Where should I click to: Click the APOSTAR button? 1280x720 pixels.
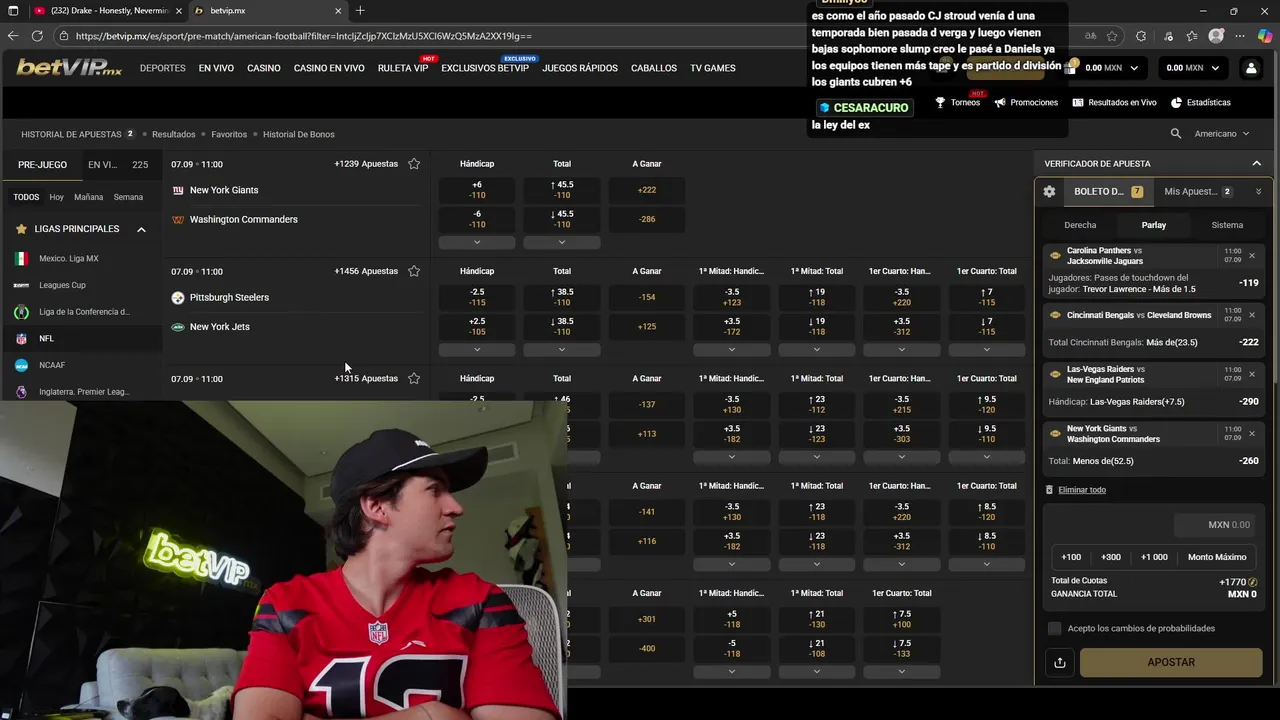click(x=1171, y=662)
